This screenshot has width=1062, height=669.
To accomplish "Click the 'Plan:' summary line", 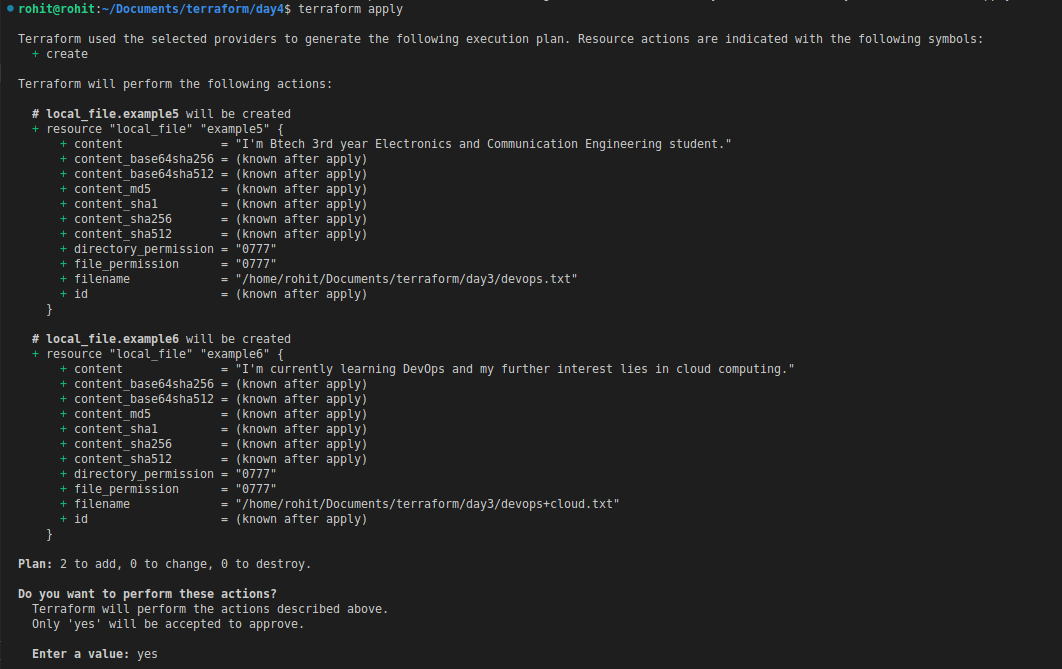I will pos(165,564).
